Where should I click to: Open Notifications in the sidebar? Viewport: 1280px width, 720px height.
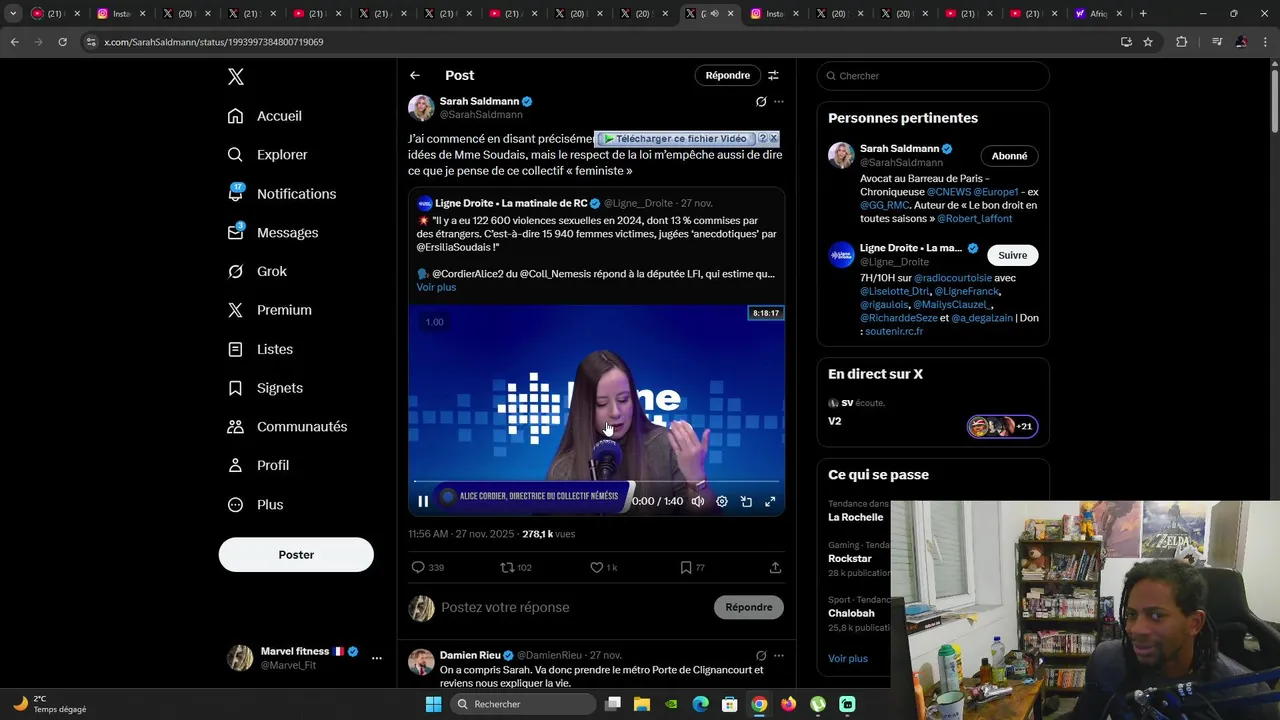click(x=282, y=194)
